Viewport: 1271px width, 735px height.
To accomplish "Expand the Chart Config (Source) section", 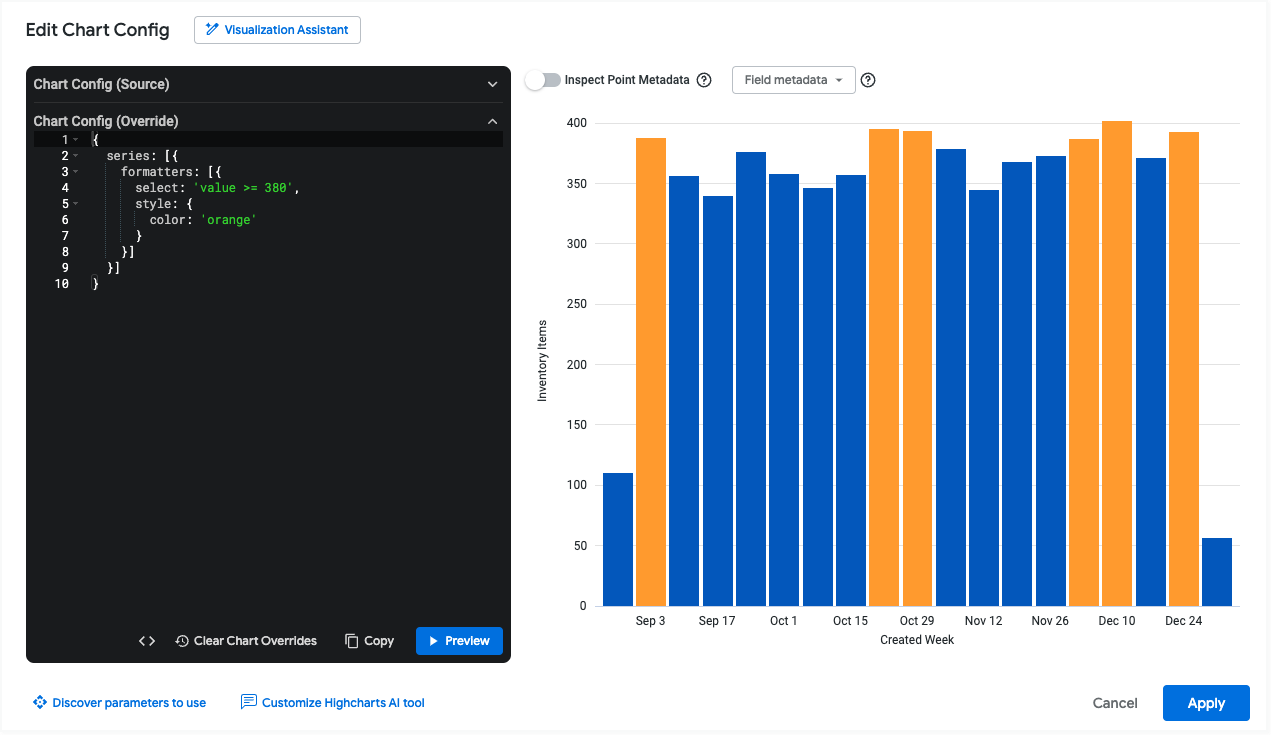I will [492, 85].
